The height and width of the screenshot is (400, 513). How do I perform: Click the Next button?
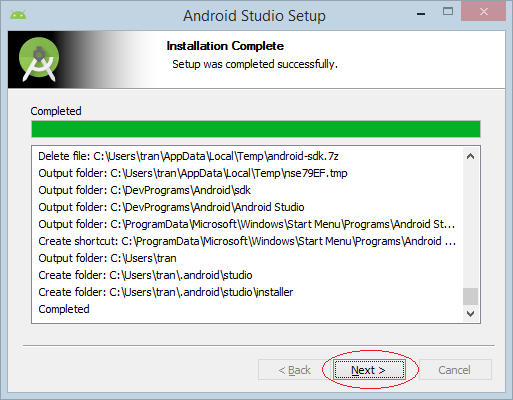pyautogui.click(x=368, y=370)
